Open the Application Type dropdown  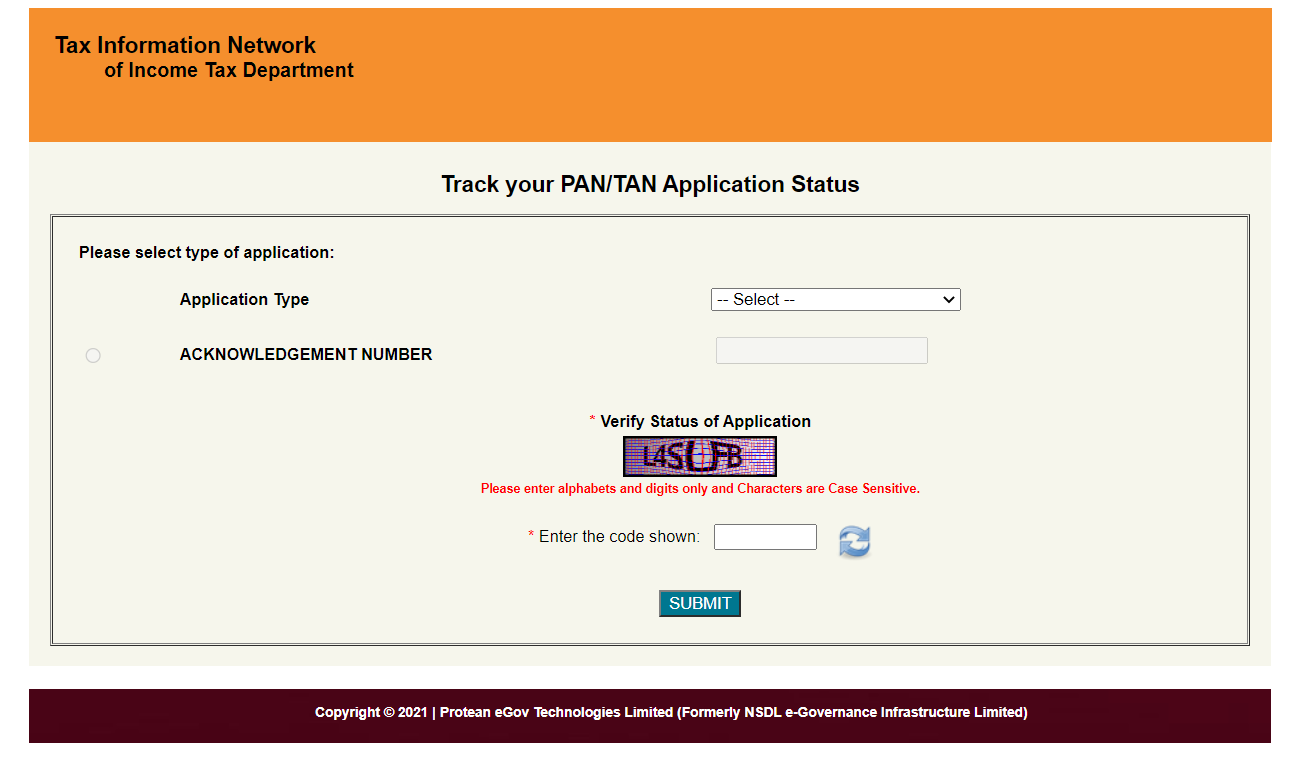click(835, 299)
